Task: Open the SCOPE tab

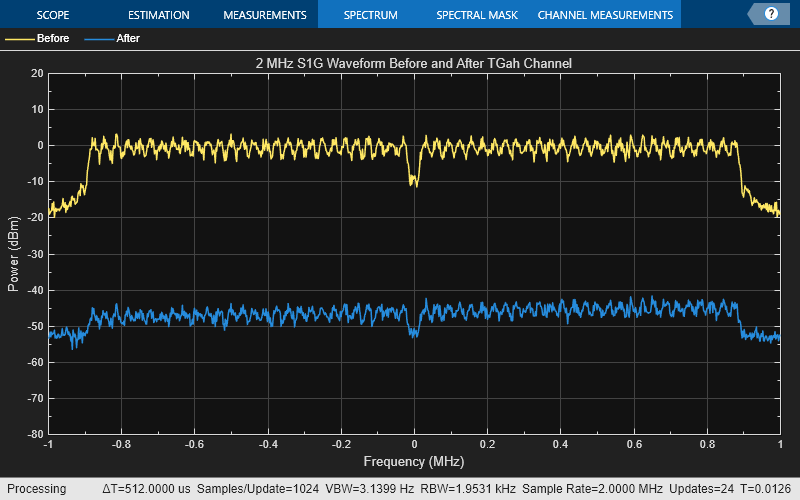Action: point(53,15)
